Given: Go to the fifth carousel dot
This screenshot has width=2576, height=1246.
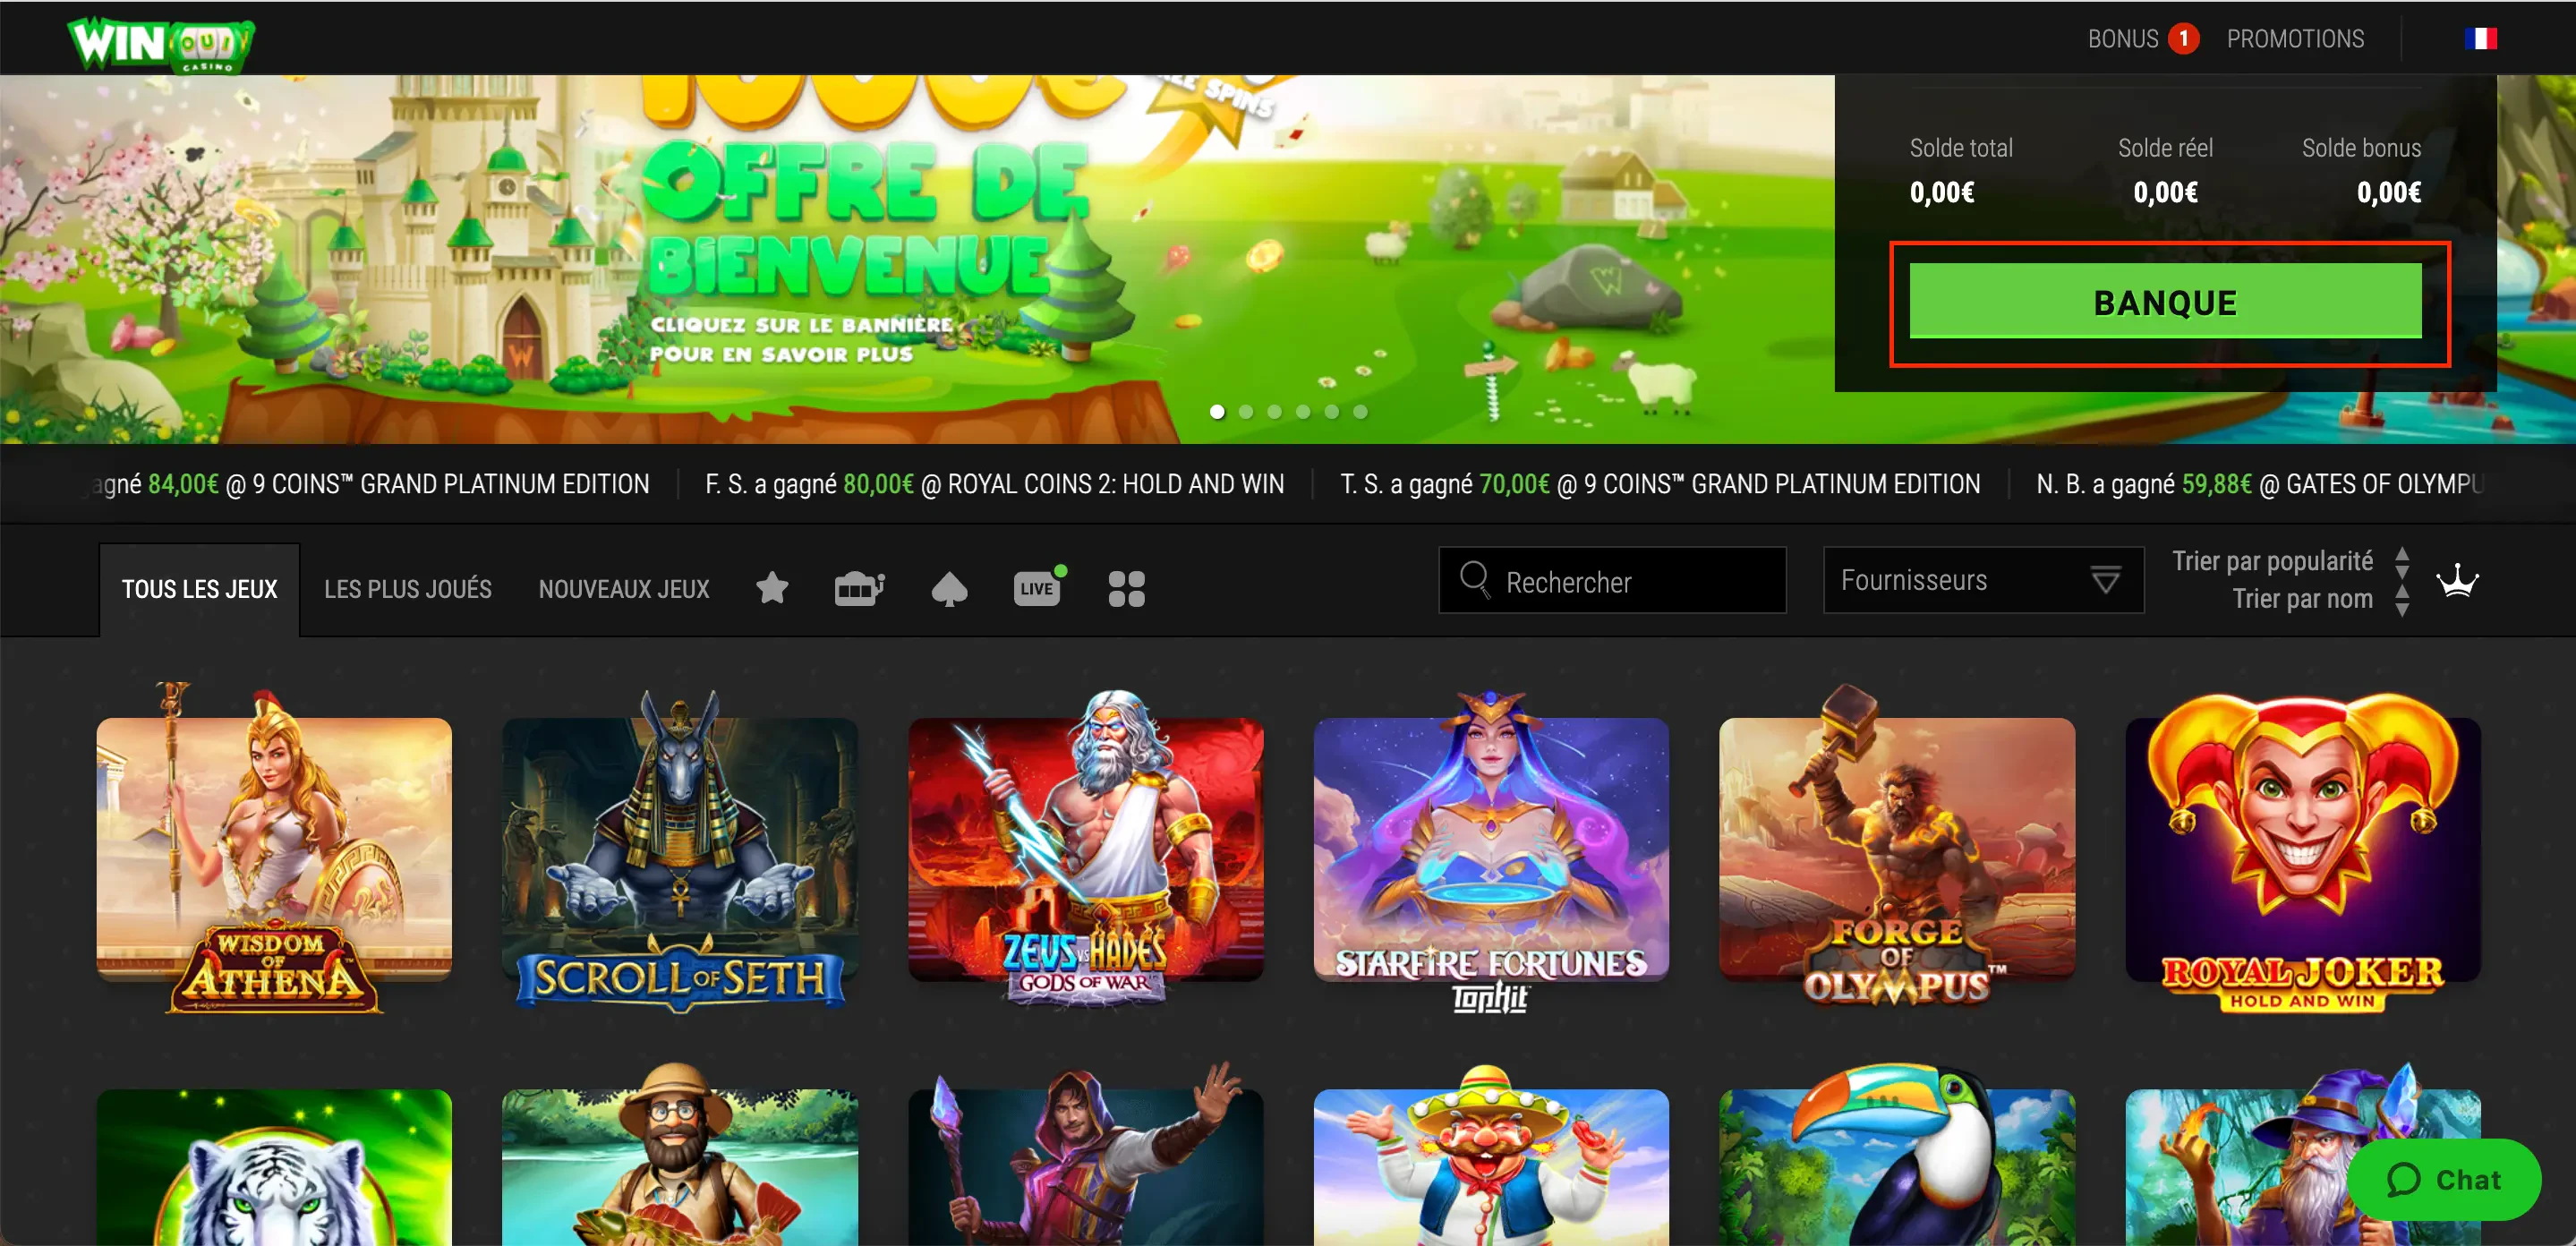Looking at the screenshot, I should point(1332,412).
